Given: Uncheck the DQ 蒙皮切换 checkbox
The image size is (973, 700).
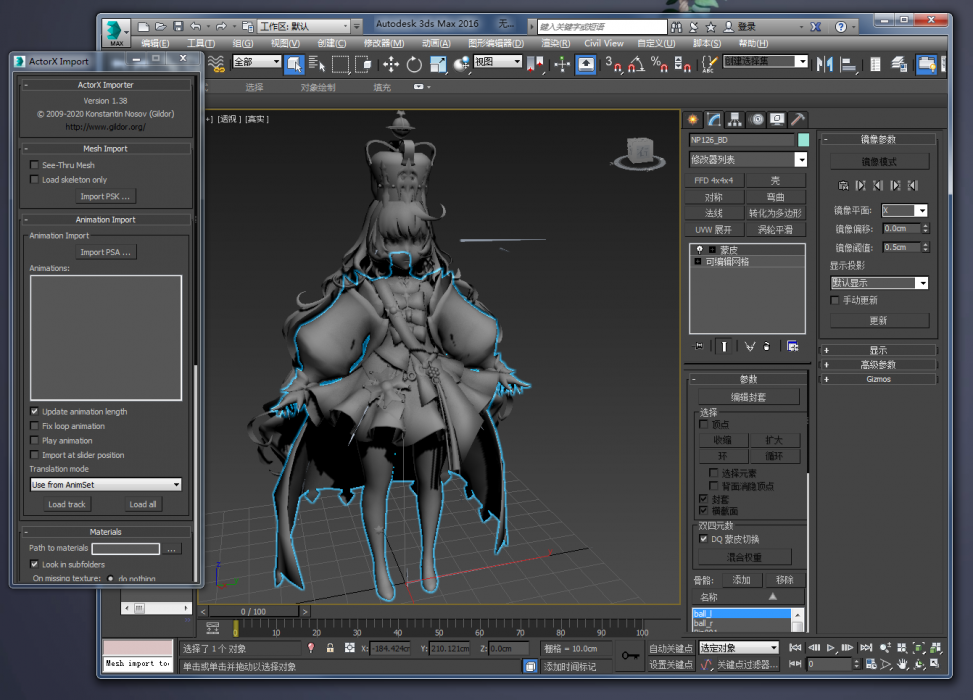Looking at the screenshot, I should [x=704, y=539].
